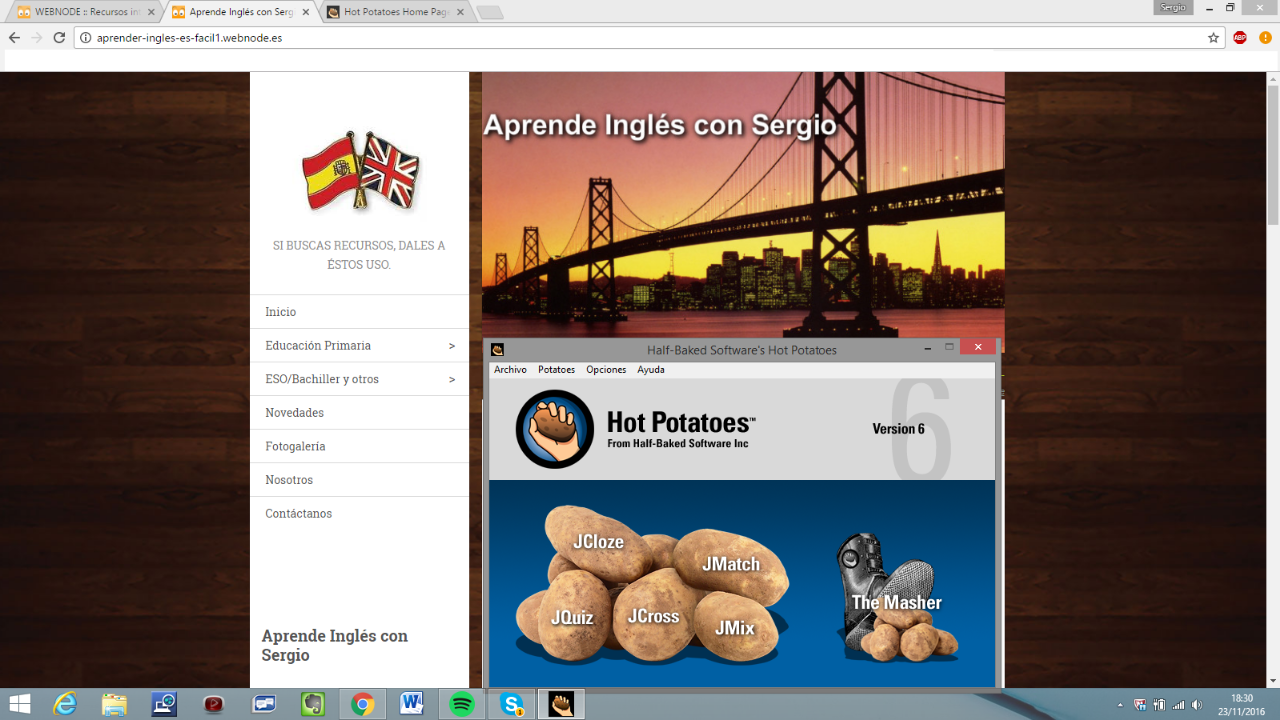Click the browser address bar
Viewport: 1280px width, 720px height.
[x=640, y=38]
